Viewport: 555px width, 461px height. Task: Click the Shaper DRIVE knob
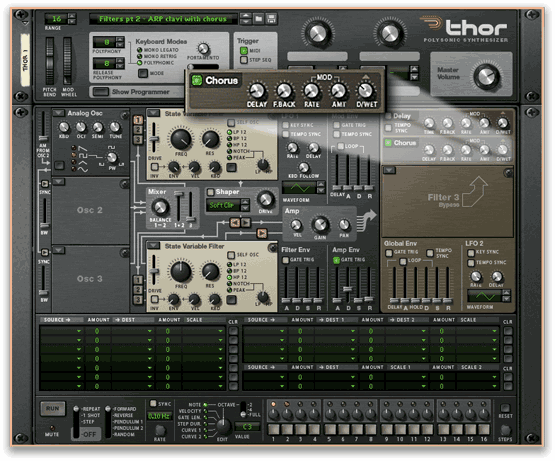(x=266, y=199)
